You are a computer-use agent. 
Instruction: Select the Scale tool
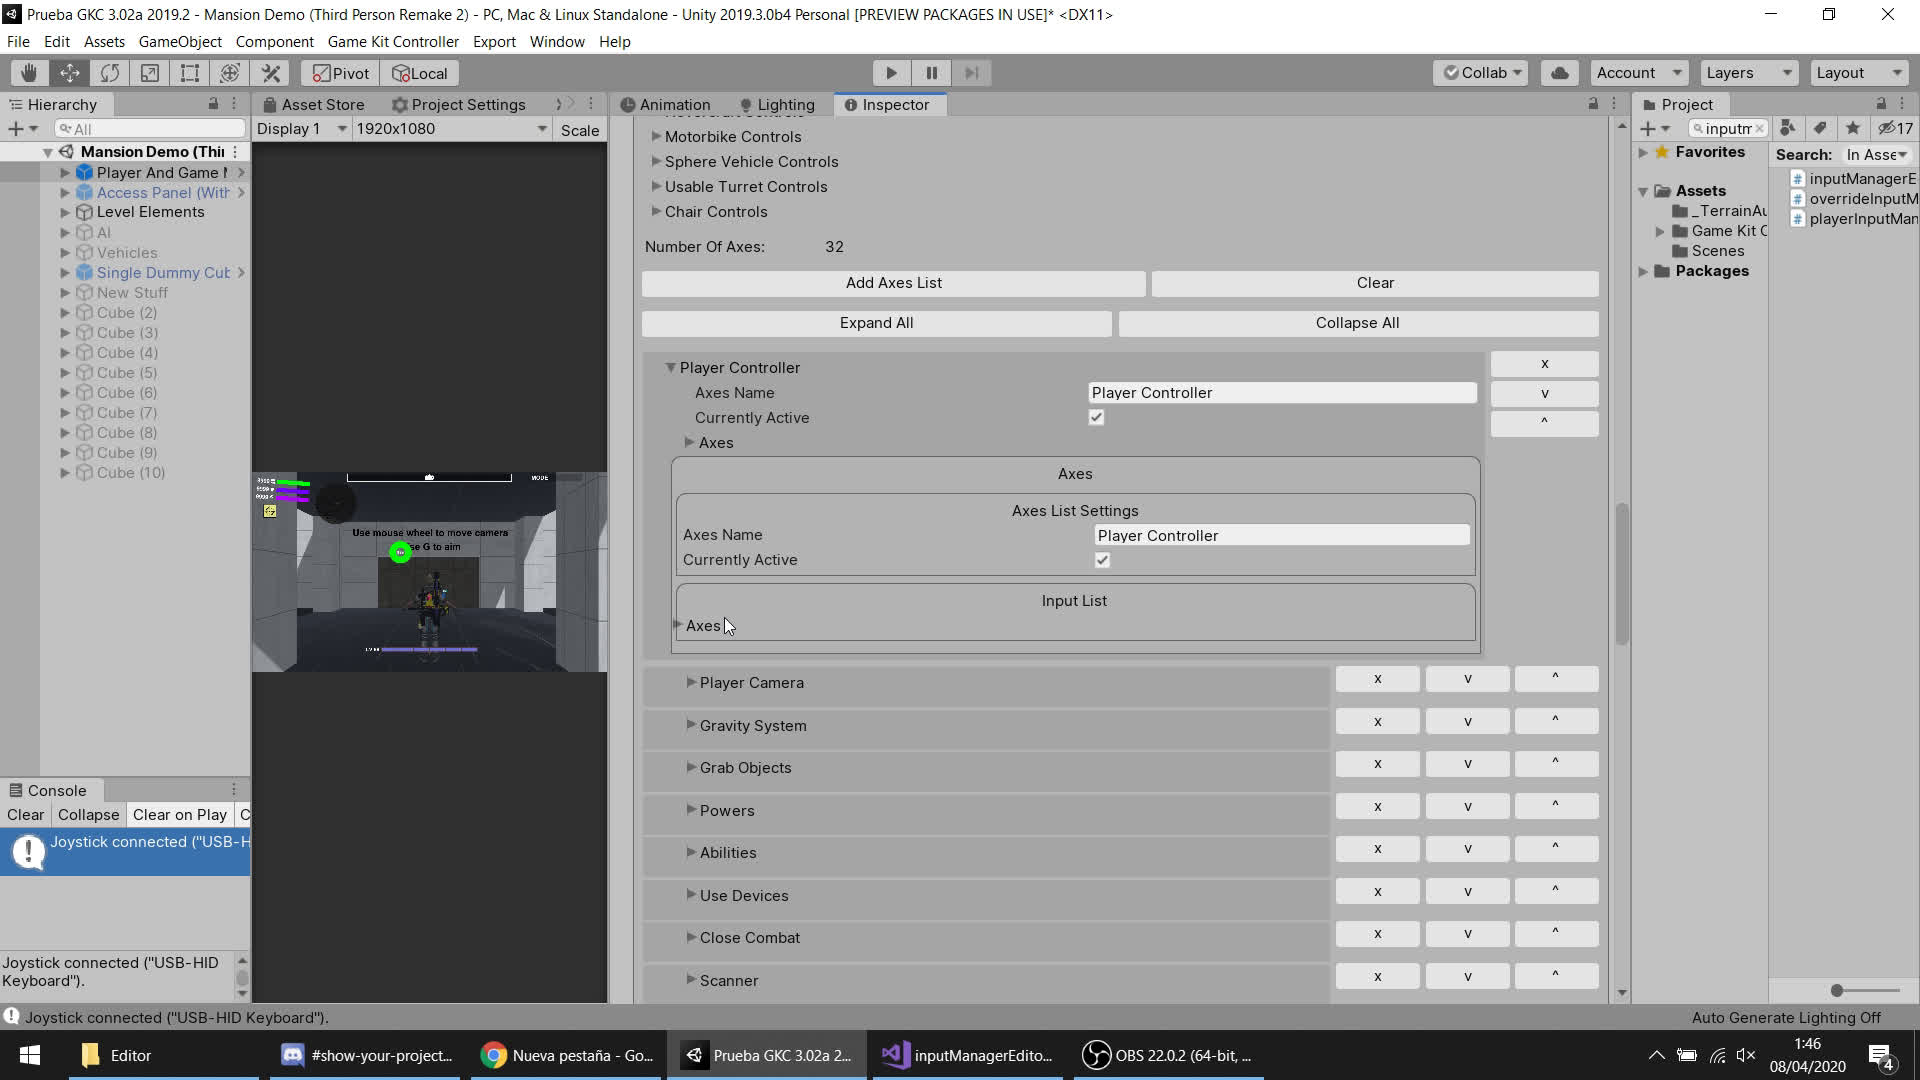149,73
